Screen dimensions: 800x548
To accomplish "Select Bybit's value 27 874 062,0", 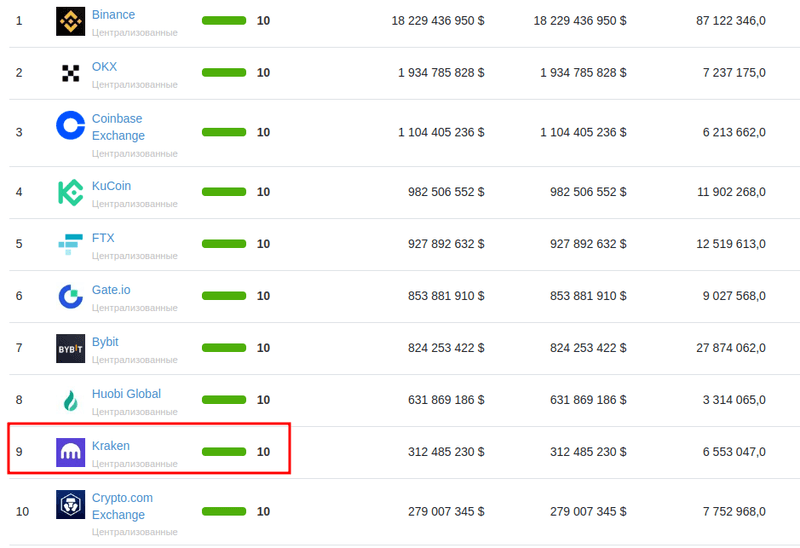I will [x=731, y=348].
